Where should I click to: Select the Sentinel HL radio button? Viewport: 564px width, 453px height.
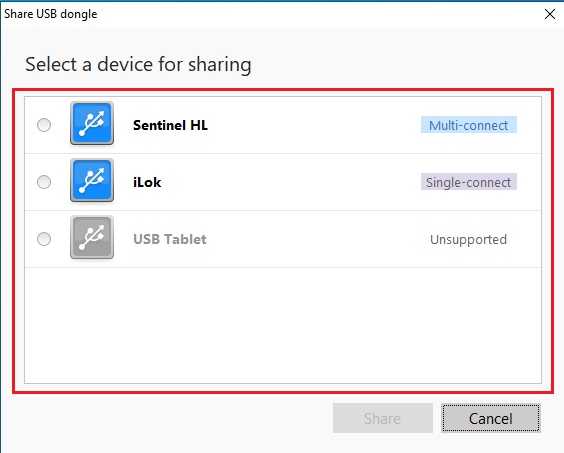[x=44, y=125]
